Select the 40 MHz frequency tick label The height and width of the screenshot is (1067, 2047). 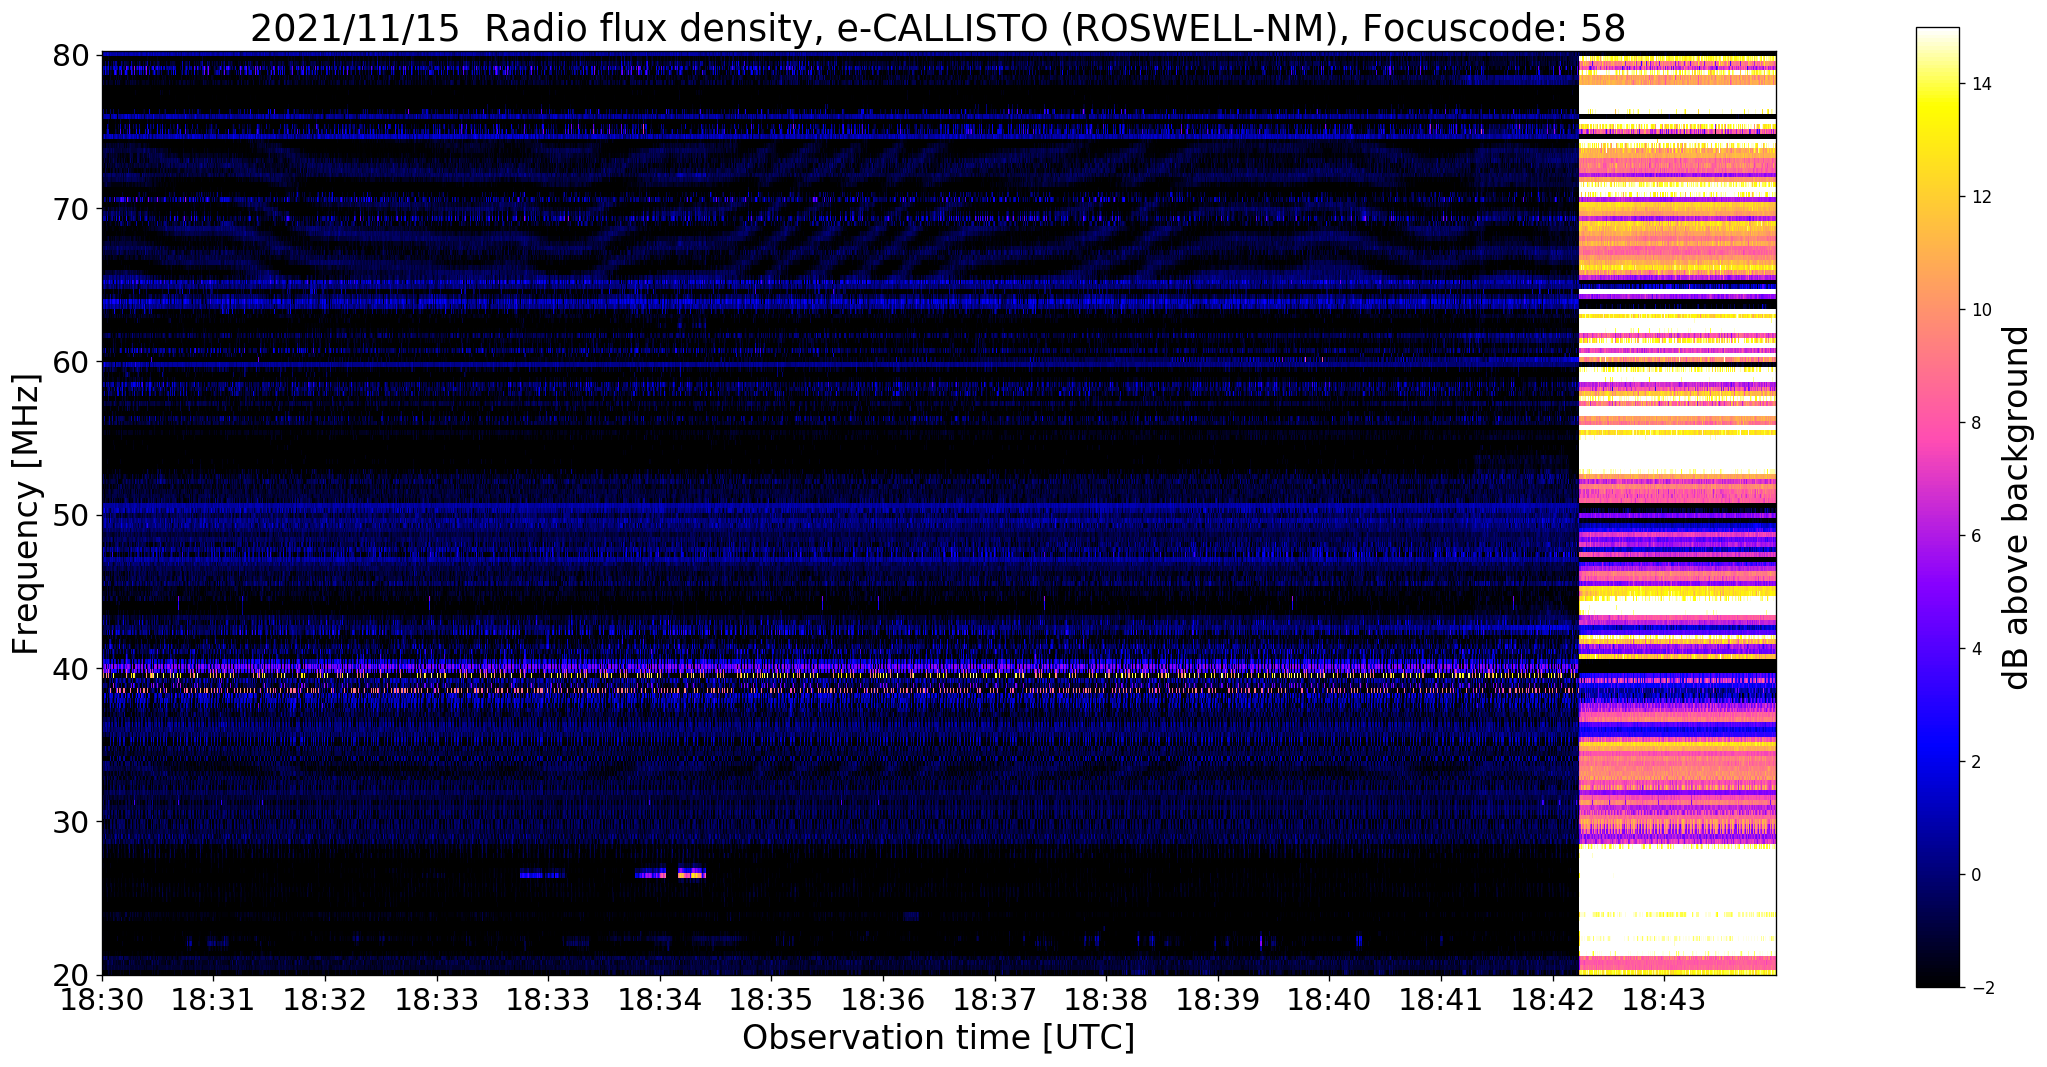[70, 668]
